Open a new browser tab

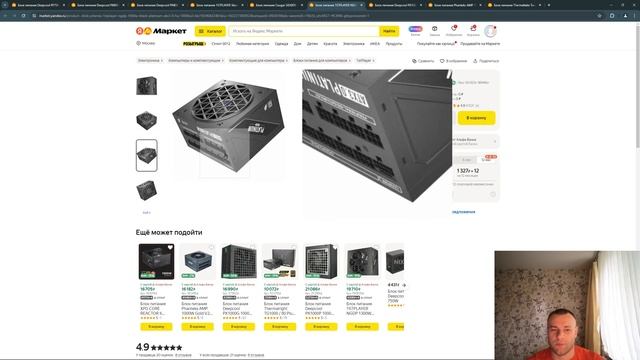[549, 5]
